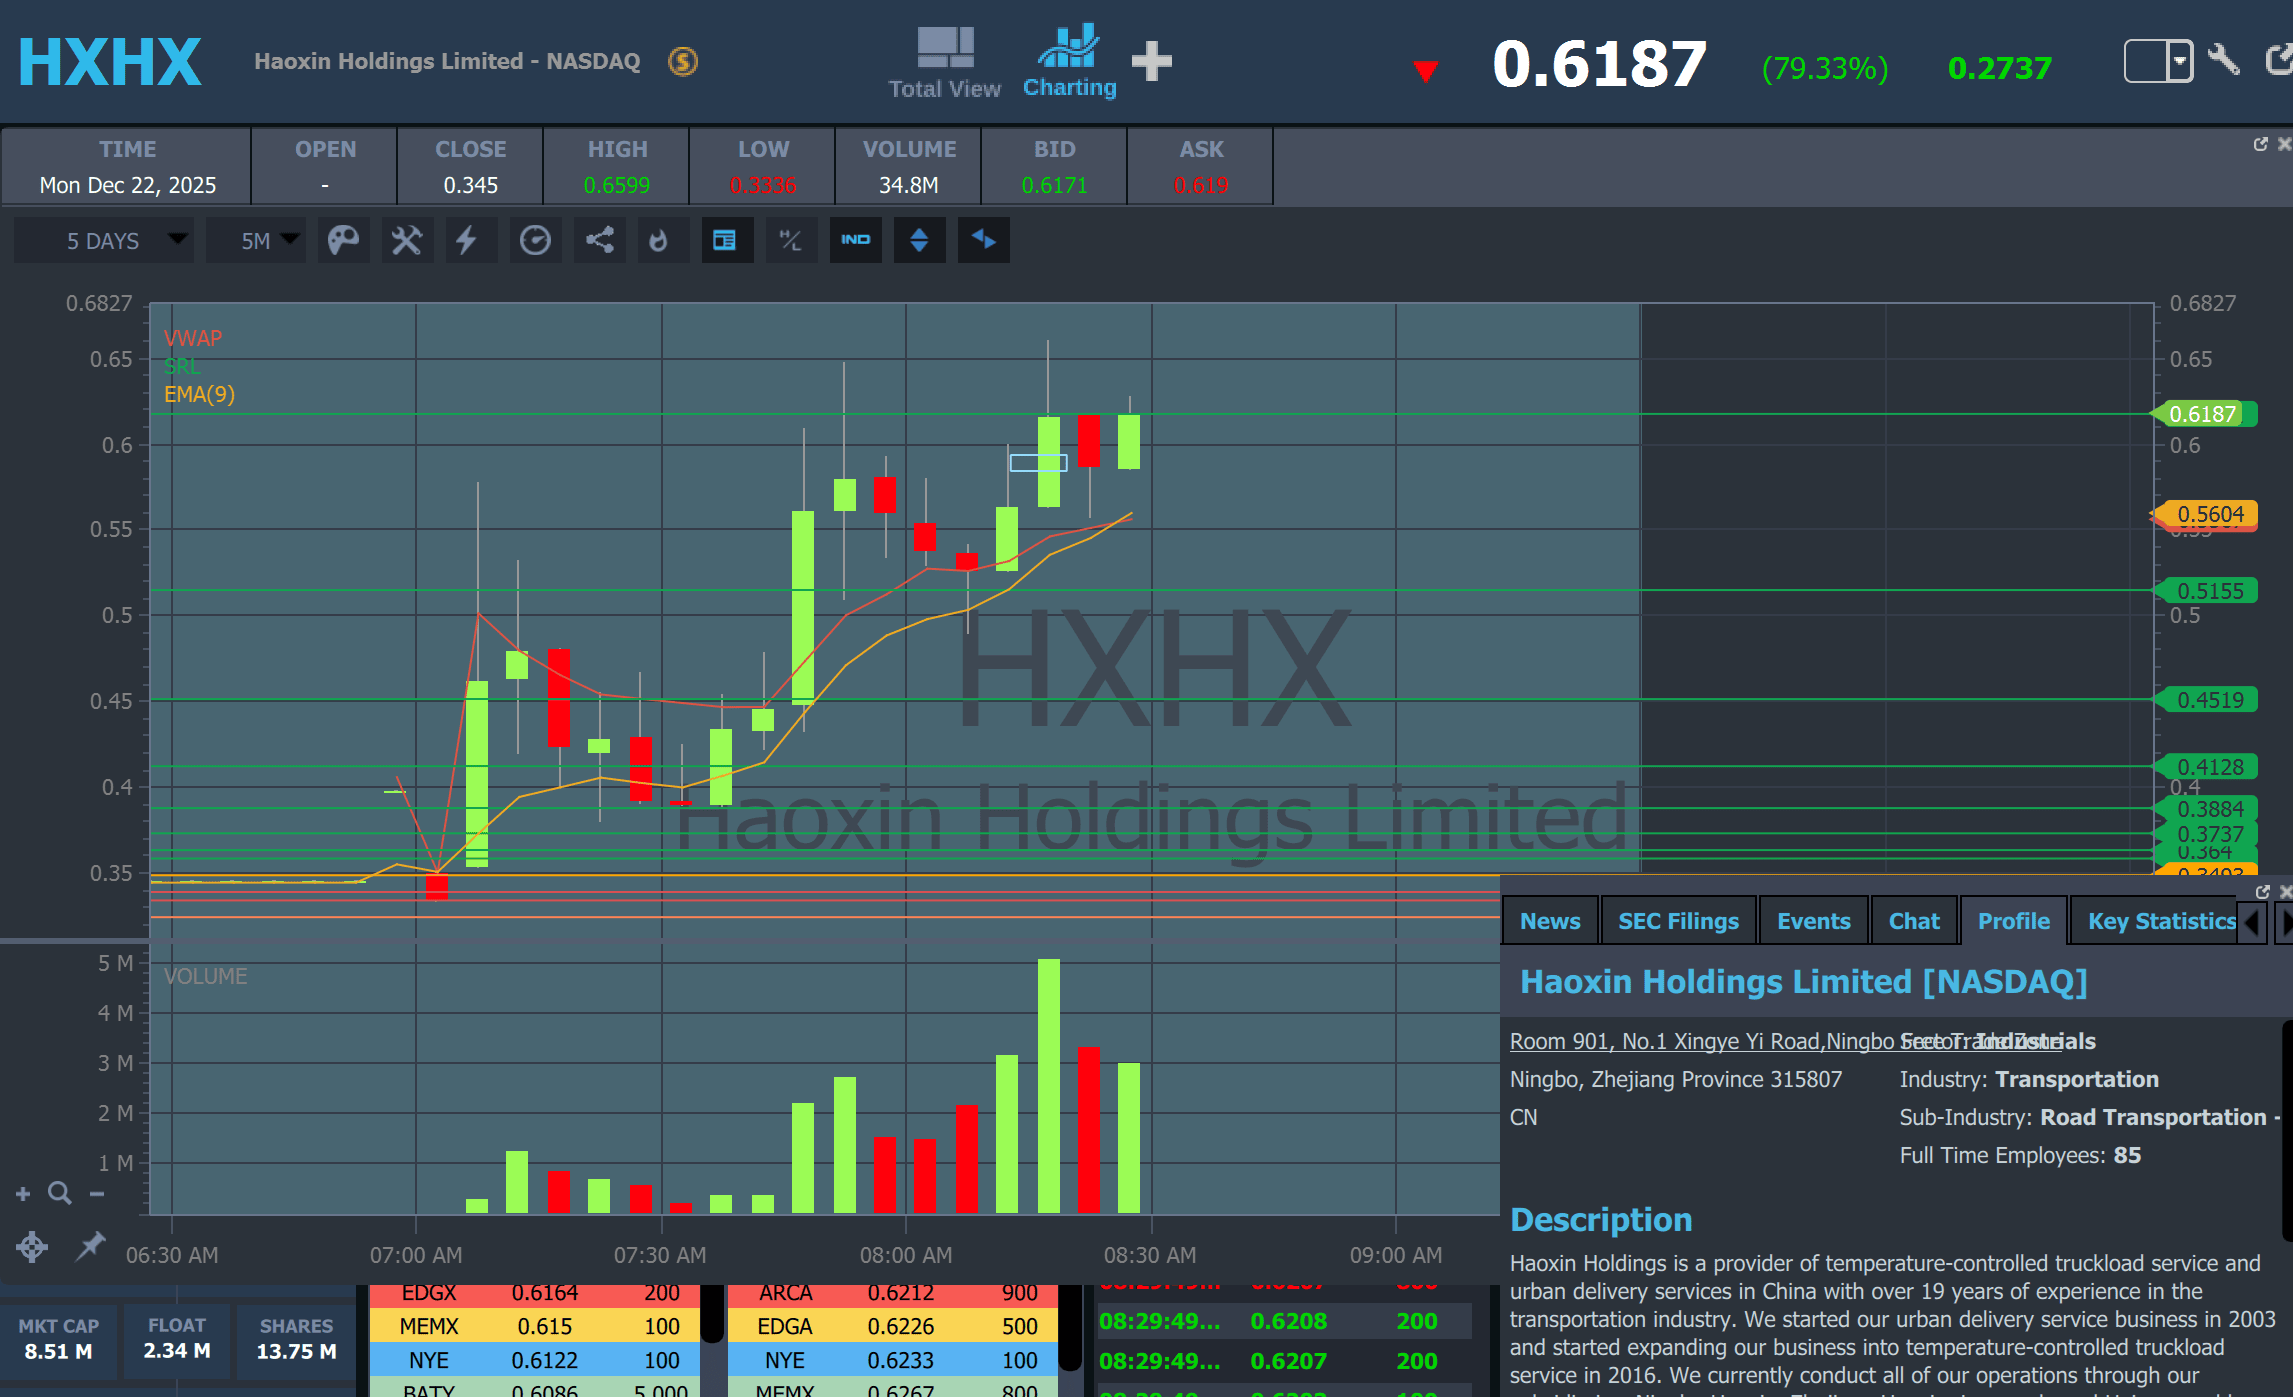Viewport: 2293px width, 1397px height.
Task: Open the color palette settings
Action: point(343,240)
